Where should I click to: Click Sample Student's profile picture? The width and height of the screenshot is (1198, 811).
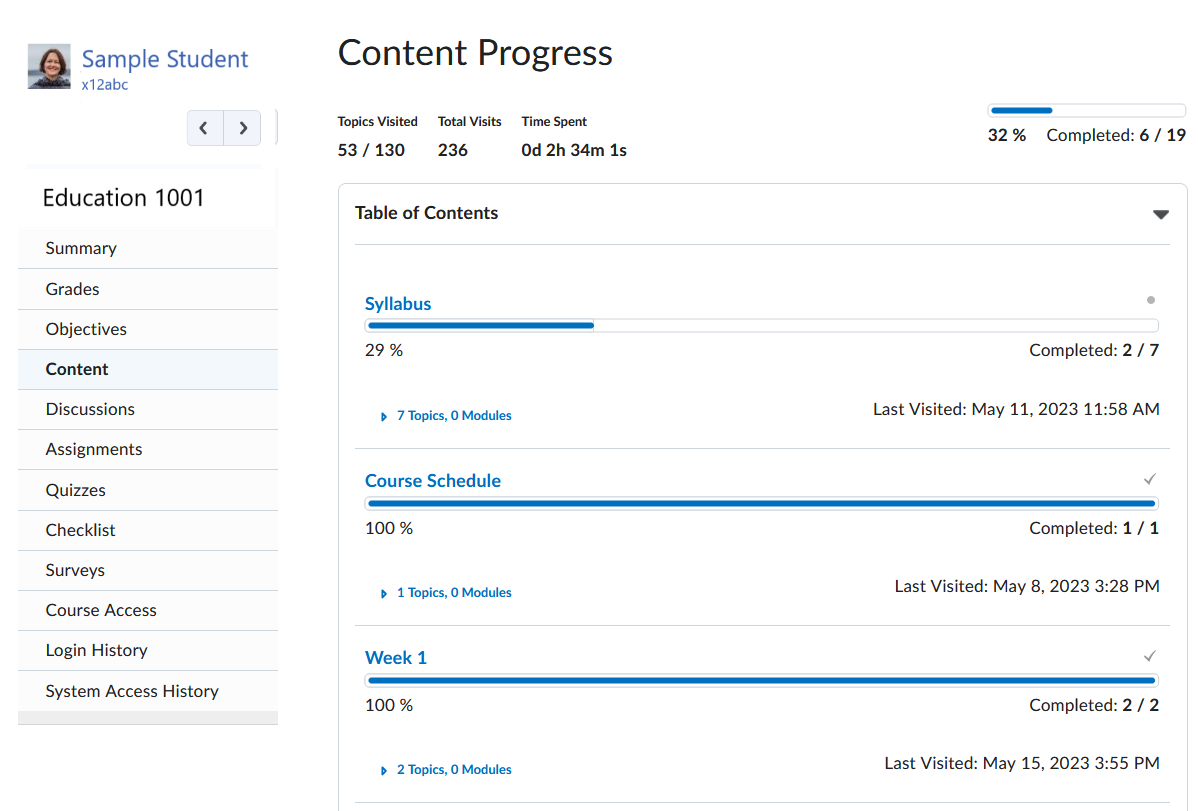click(48, 66)
